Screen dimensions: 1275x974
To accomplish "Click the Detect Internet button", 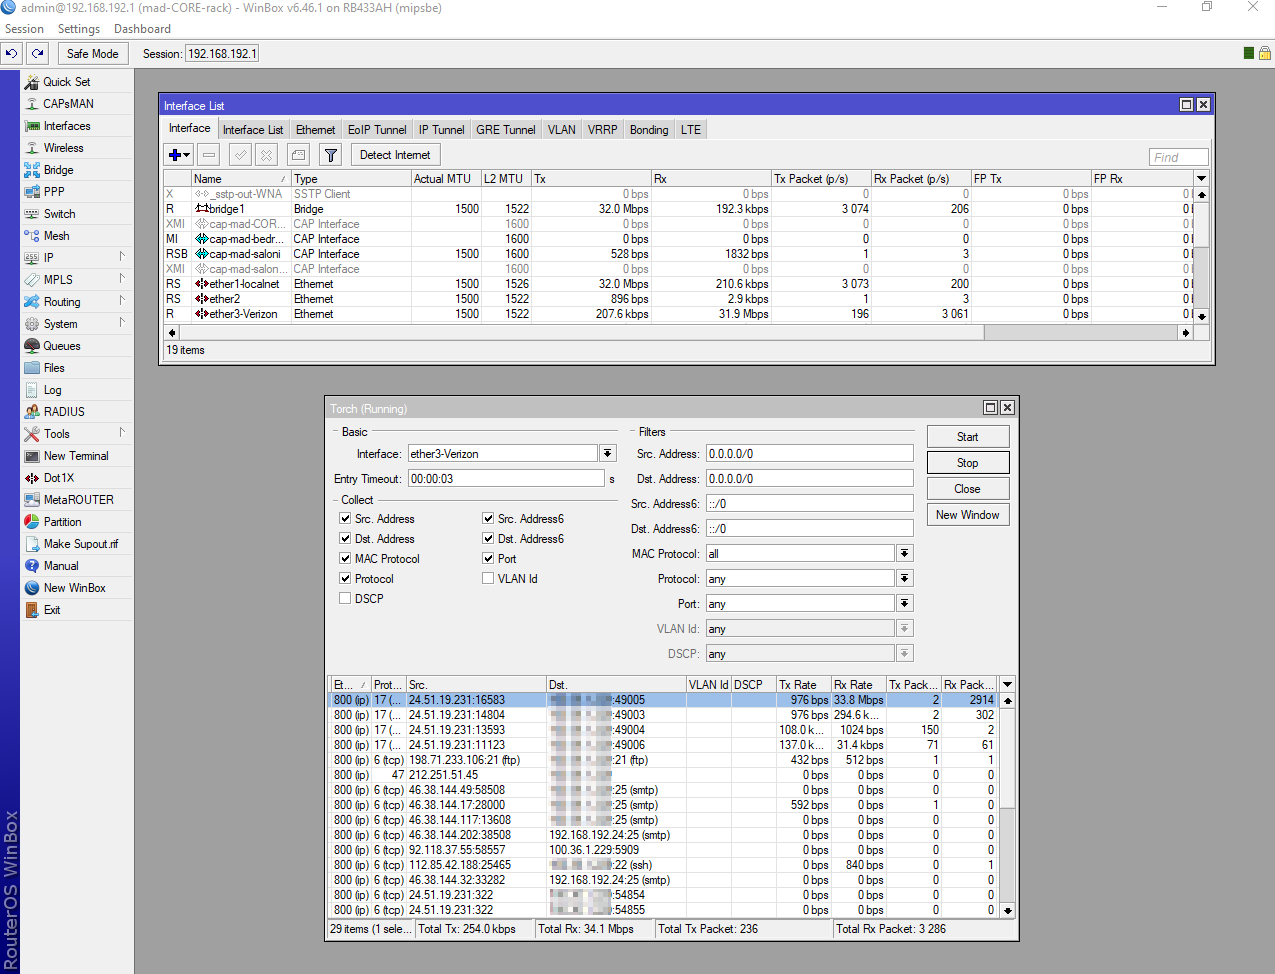I will 395,155.
